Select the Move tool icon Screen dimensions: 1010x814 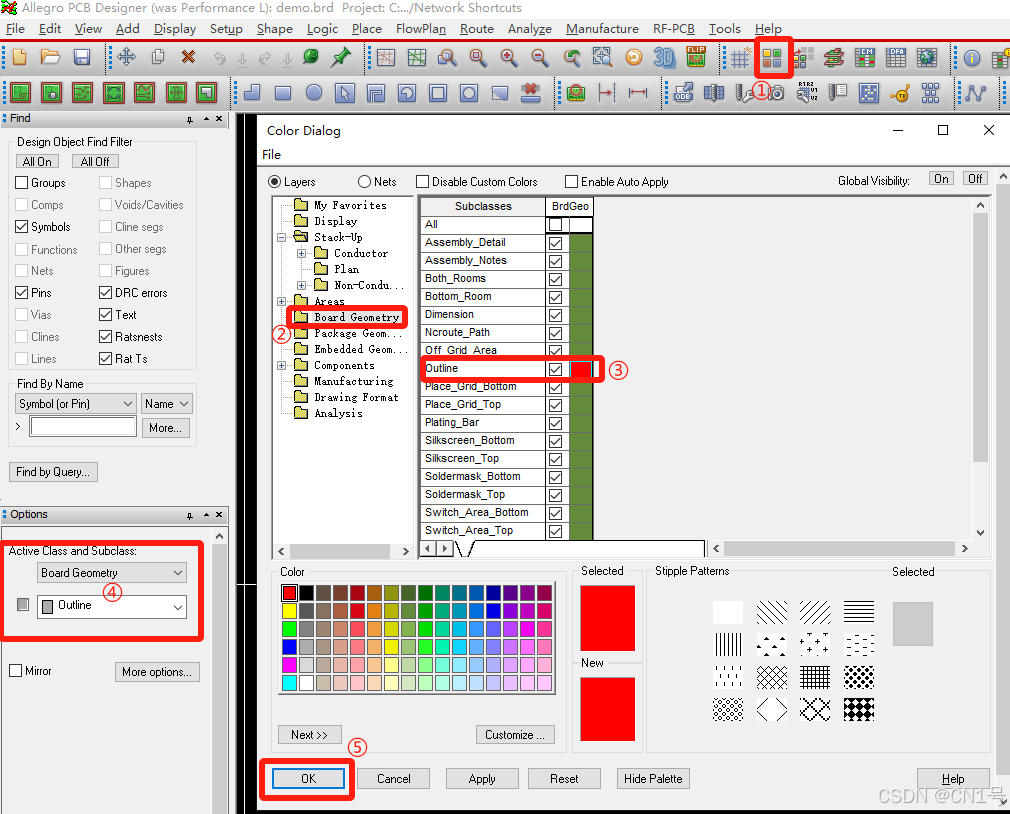(x=126, y=57)
